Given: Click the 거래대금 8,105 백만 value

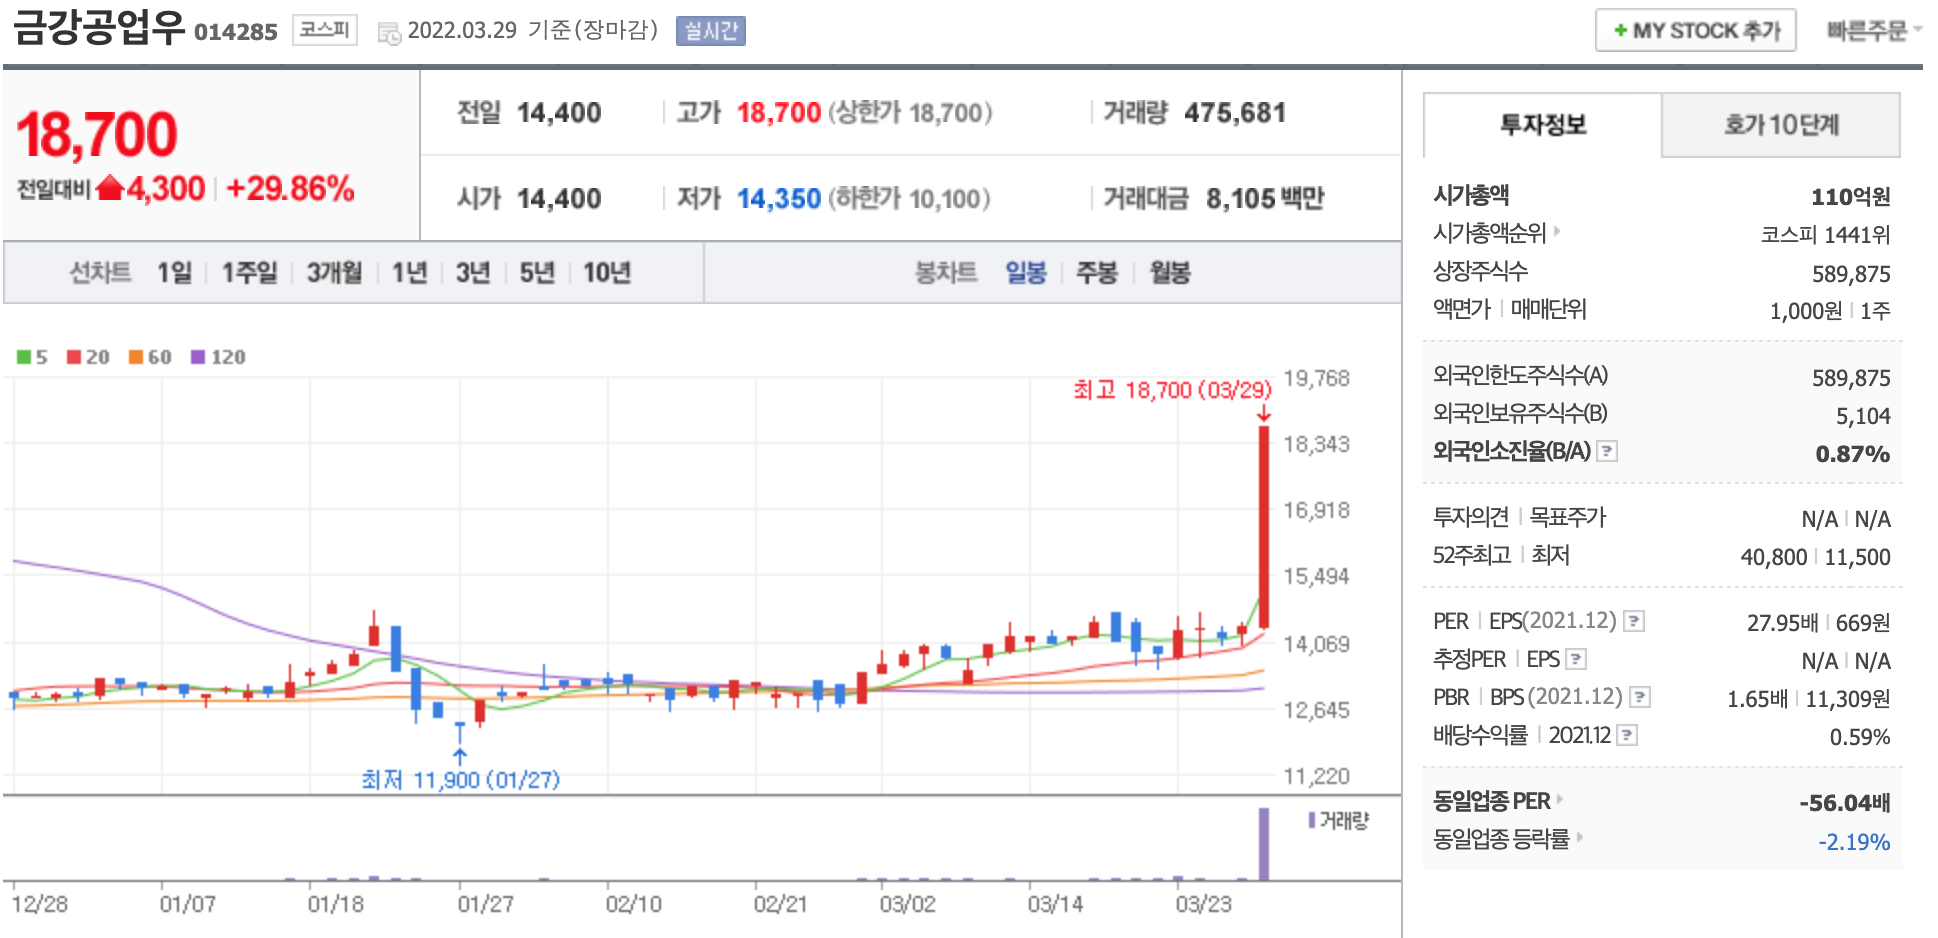Looking at the screenshot, I should point(1264,199).
